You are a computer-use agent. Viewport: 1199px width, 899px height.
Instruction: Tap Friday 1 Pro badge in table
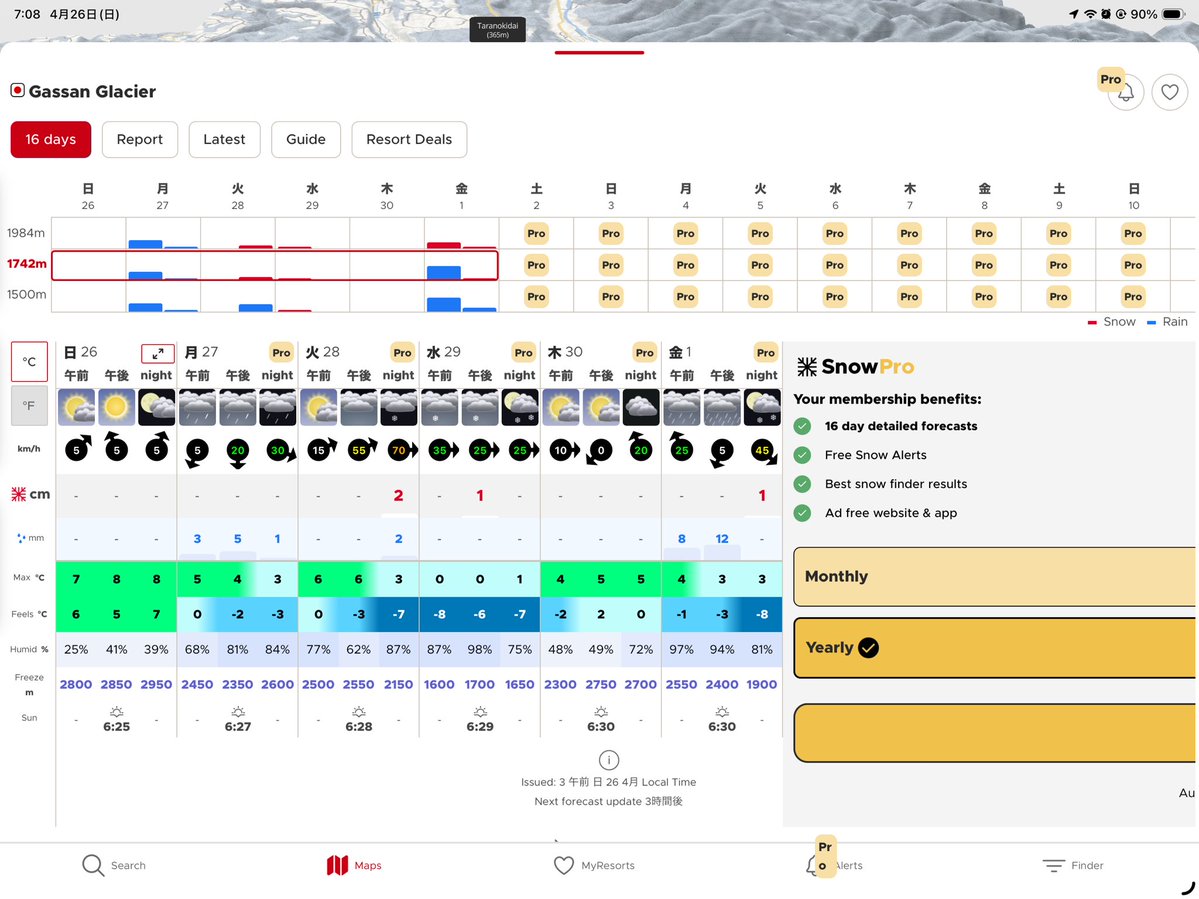[765, 352]
